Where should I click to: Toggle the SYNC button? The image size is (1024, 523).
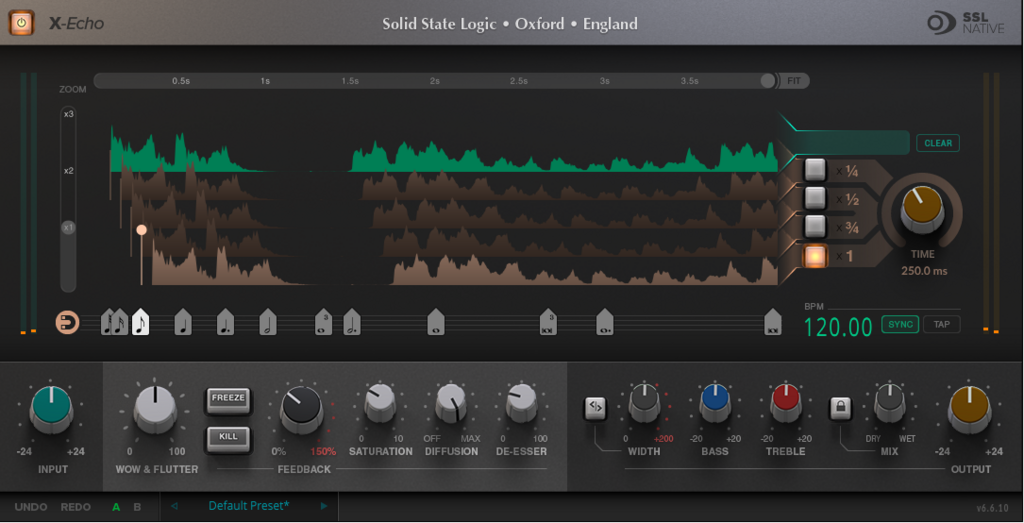900,324
